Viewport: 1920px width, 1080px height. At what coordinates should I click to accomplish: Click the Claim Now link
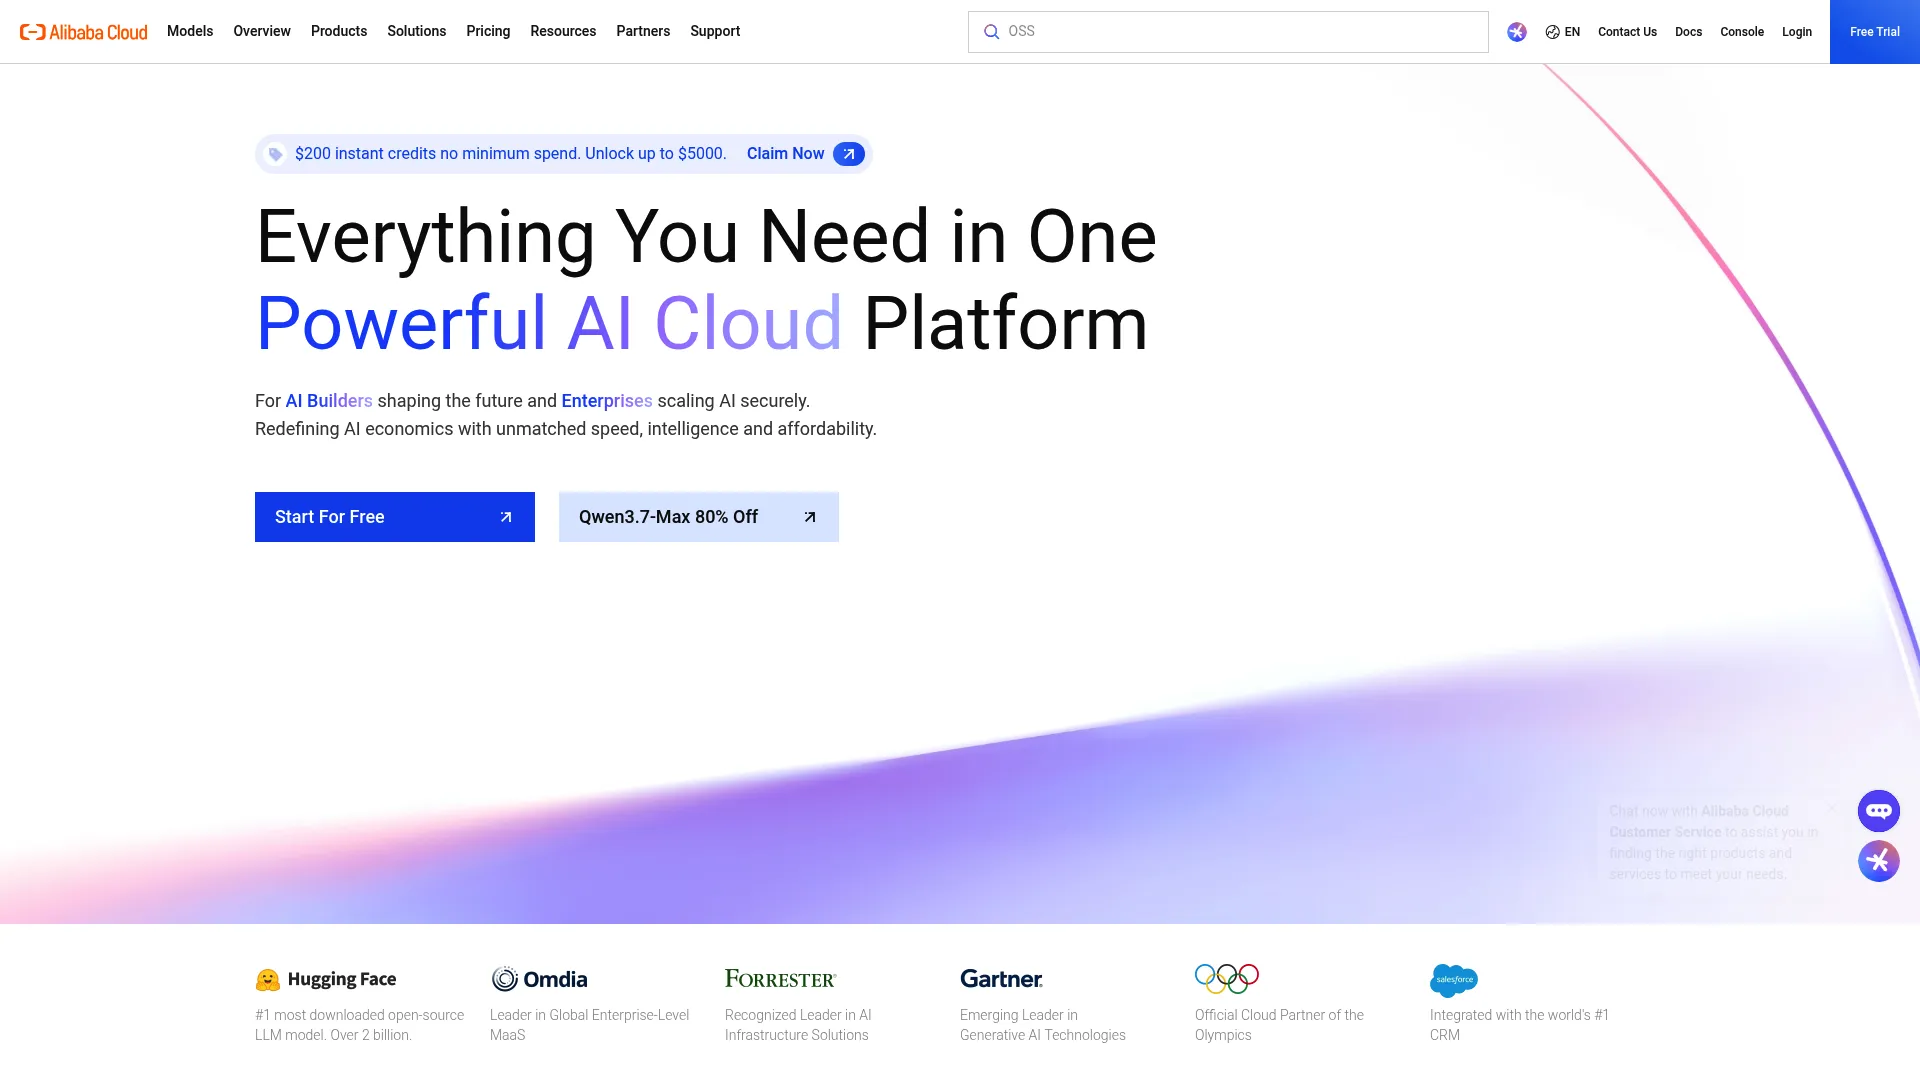pyautogui.click(x=785, y=154)
